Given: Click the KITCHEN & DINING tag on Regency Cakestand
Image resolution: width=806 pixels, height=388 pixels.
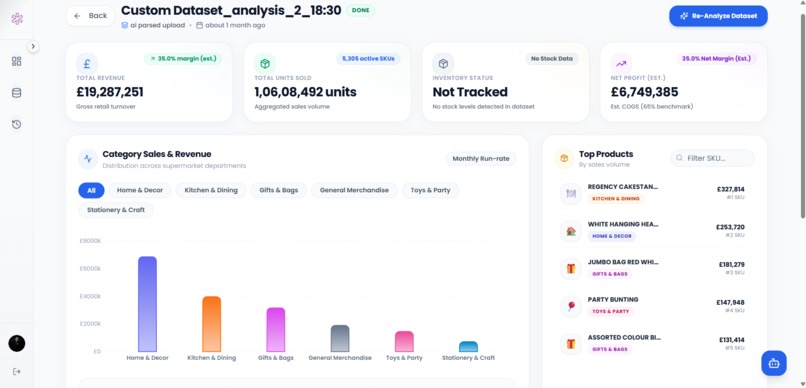Looking at the screenshot, I should 616,199.
